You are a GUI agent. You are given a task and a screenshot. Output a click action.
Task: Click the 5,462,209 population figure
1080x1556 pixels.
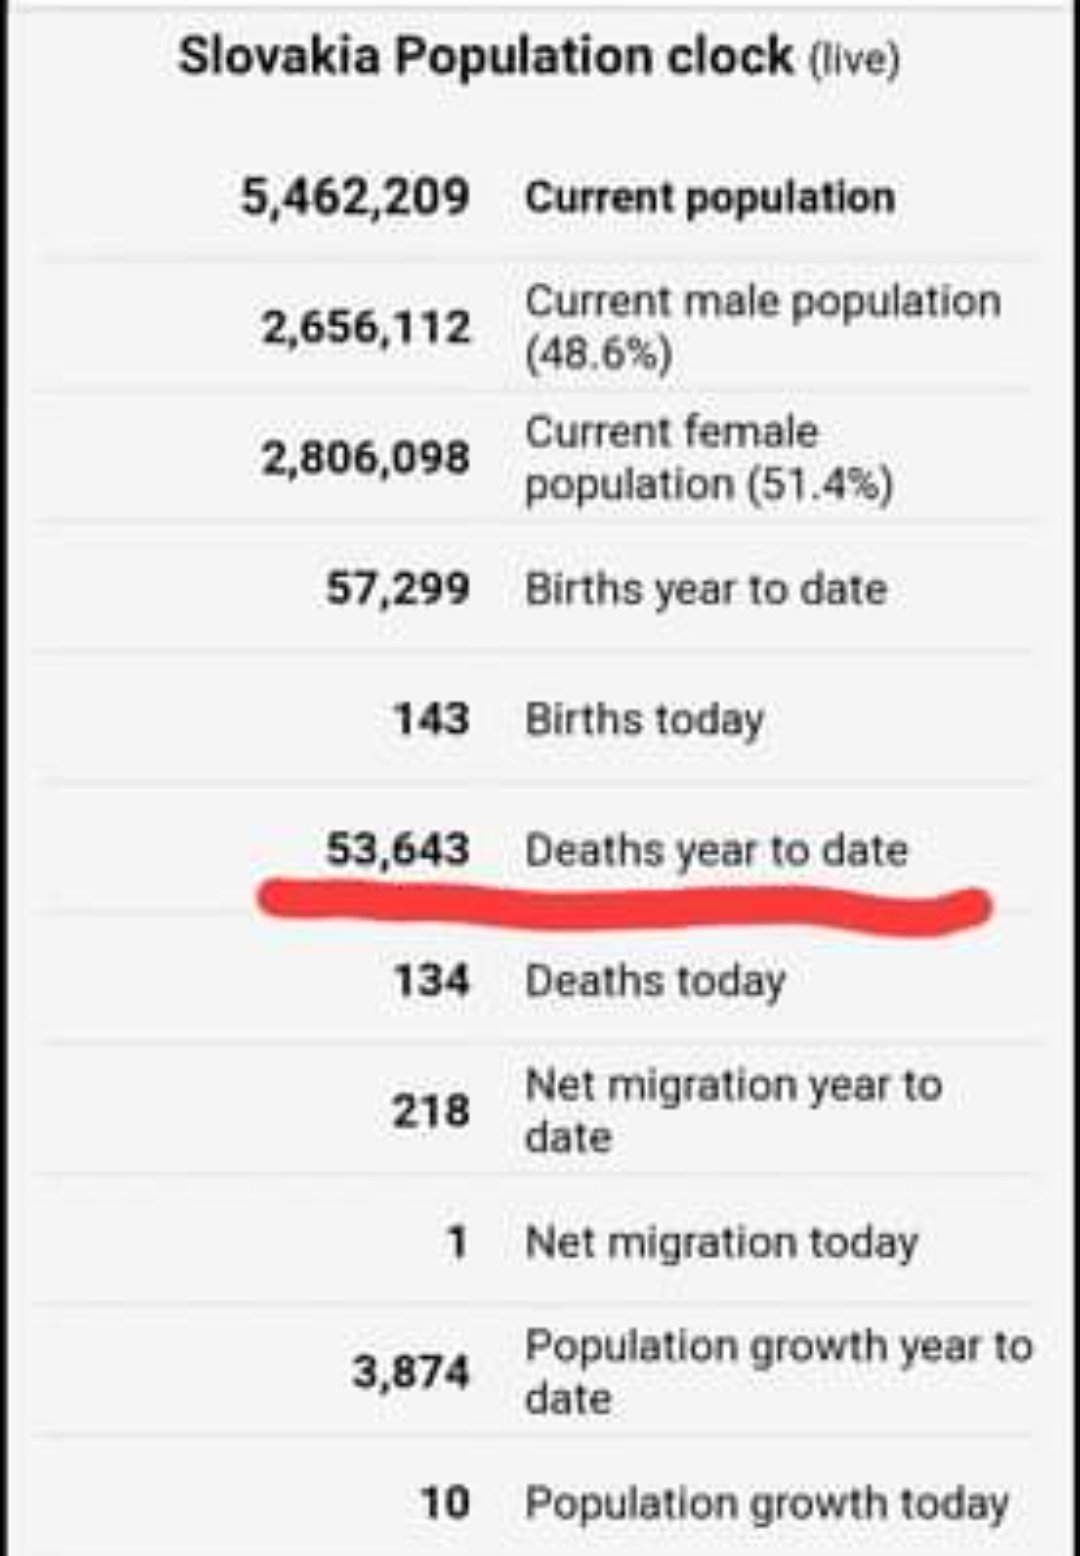[355, 196]
